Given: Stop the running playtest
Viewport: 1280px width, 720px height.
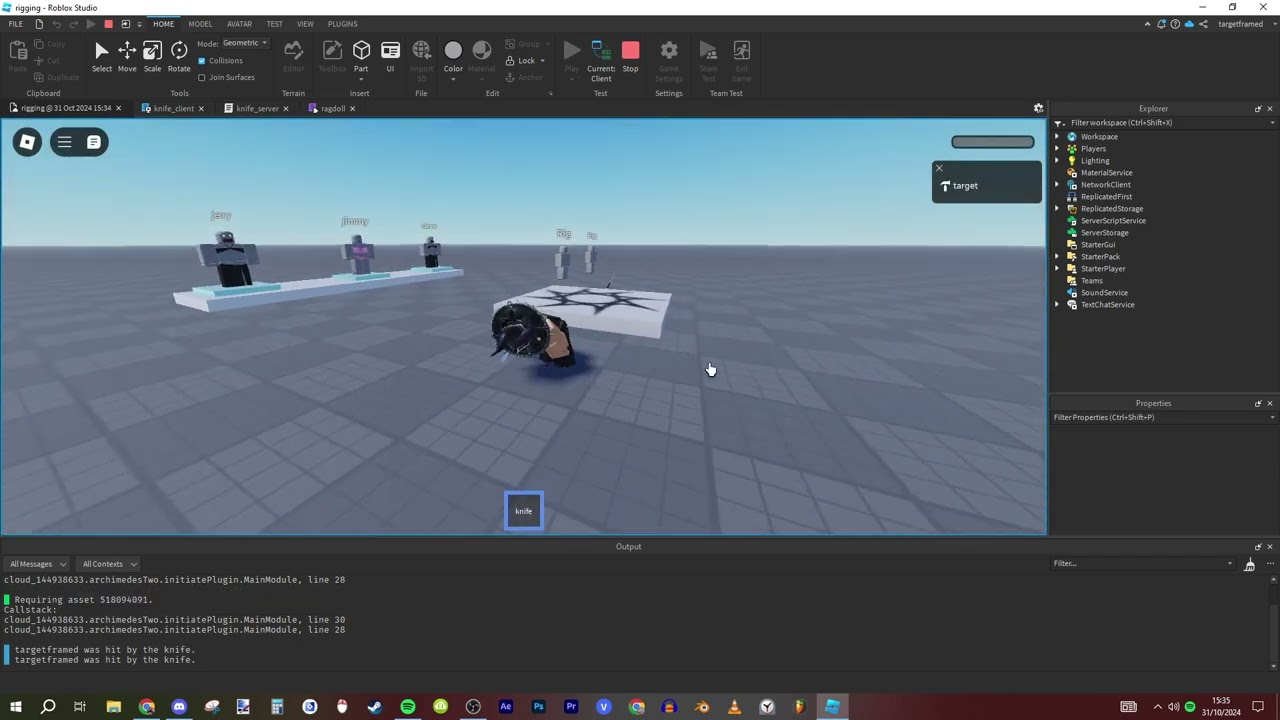Looking at the screenshot, I should point(630,56).
